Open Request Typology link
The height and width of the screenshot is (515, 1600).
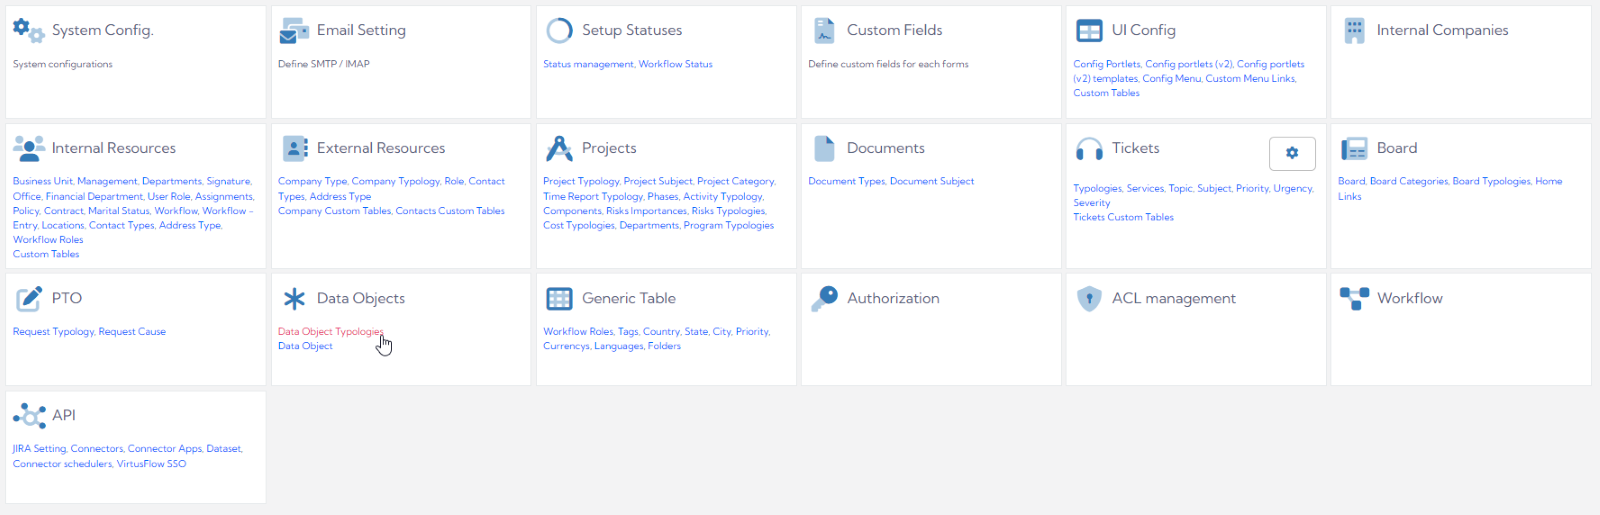point(53,331)
